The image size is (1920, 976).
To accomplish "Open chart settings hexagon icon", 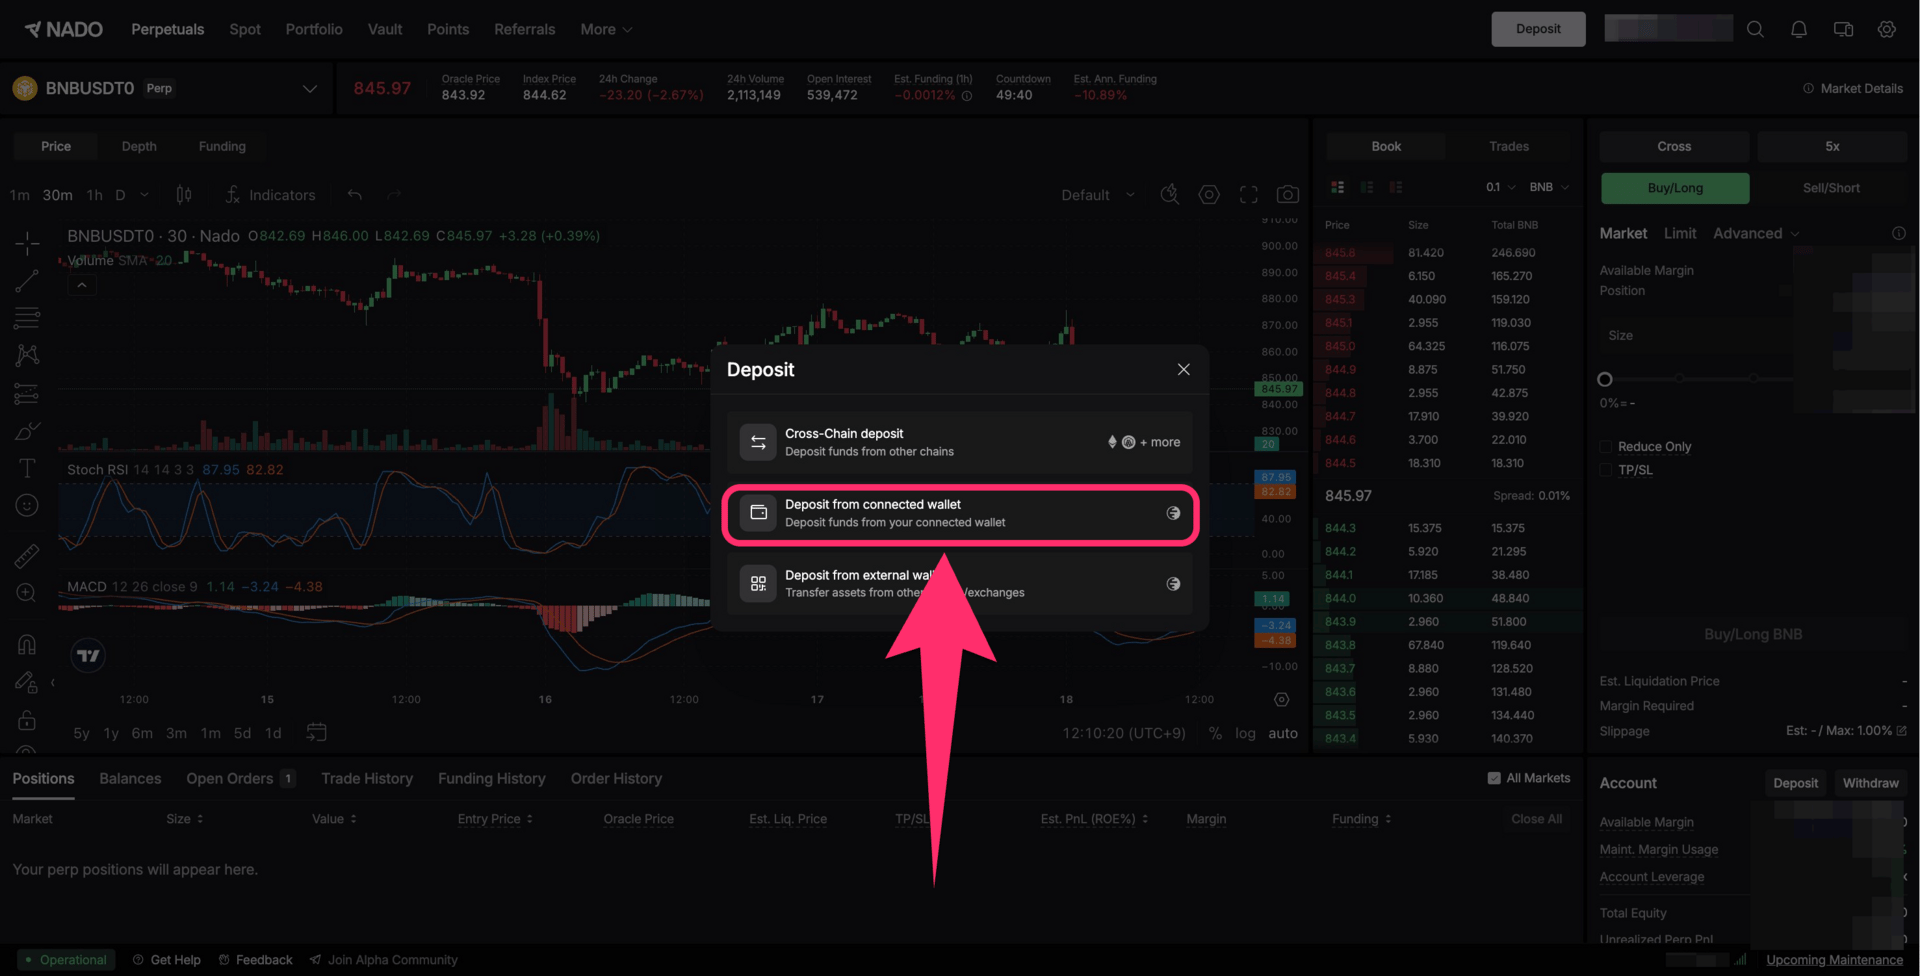I will (x=1209, y=195).
